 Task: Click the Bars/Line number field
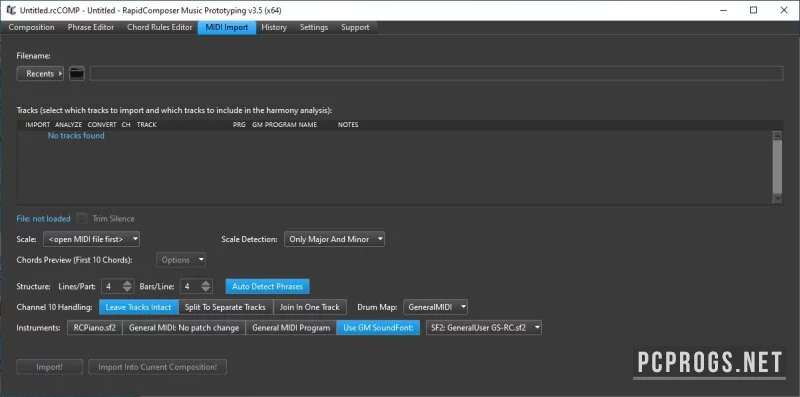[190, 287]
